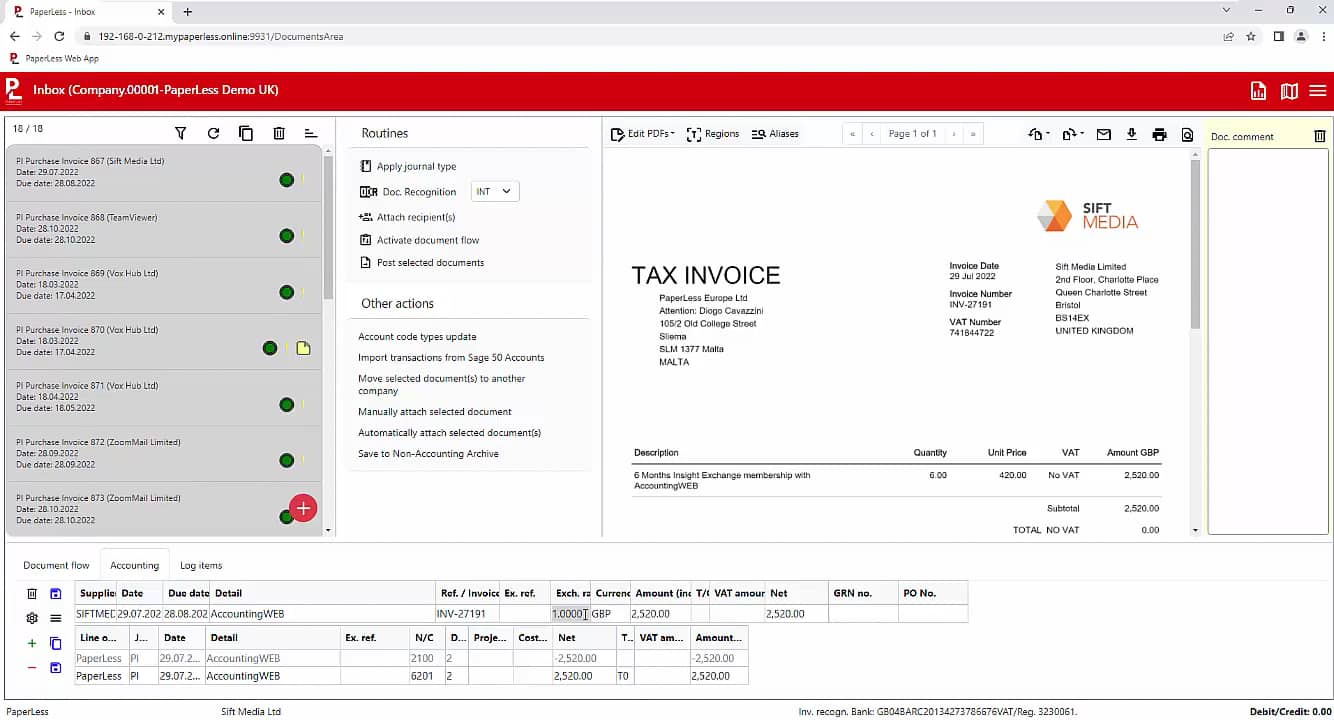
Task: Expand the Edit PDFs dropdown
Action: [643, 134]
